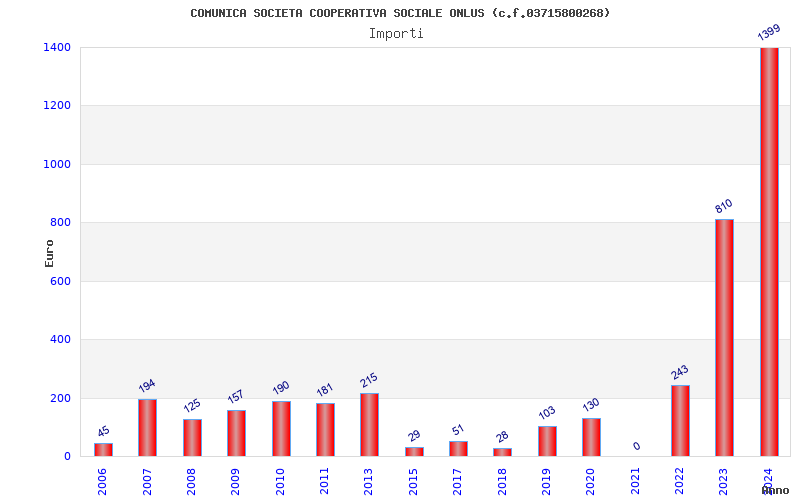
Task: Select the small red bar for 2018
Action: (503, 452)
